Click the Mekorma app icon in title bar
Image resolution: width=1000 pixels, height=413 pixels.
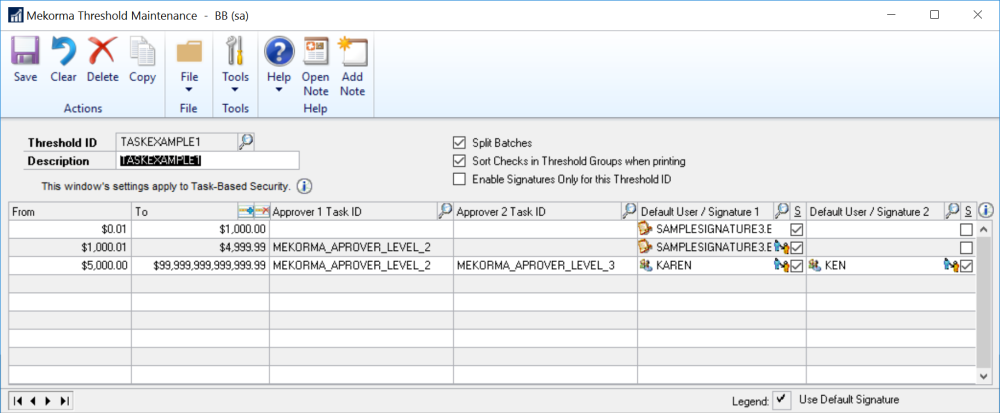coord(15,15)
